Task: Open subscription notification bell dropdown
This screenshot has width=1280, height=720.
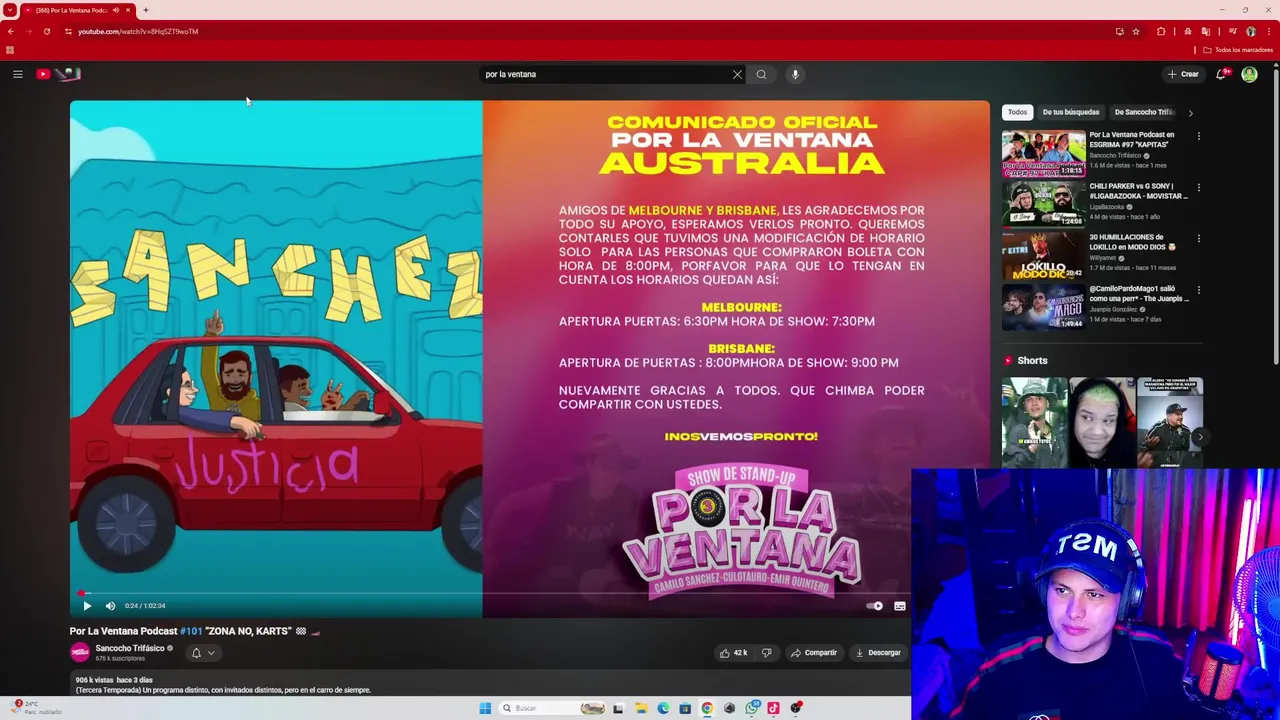Action: (203, 653)
